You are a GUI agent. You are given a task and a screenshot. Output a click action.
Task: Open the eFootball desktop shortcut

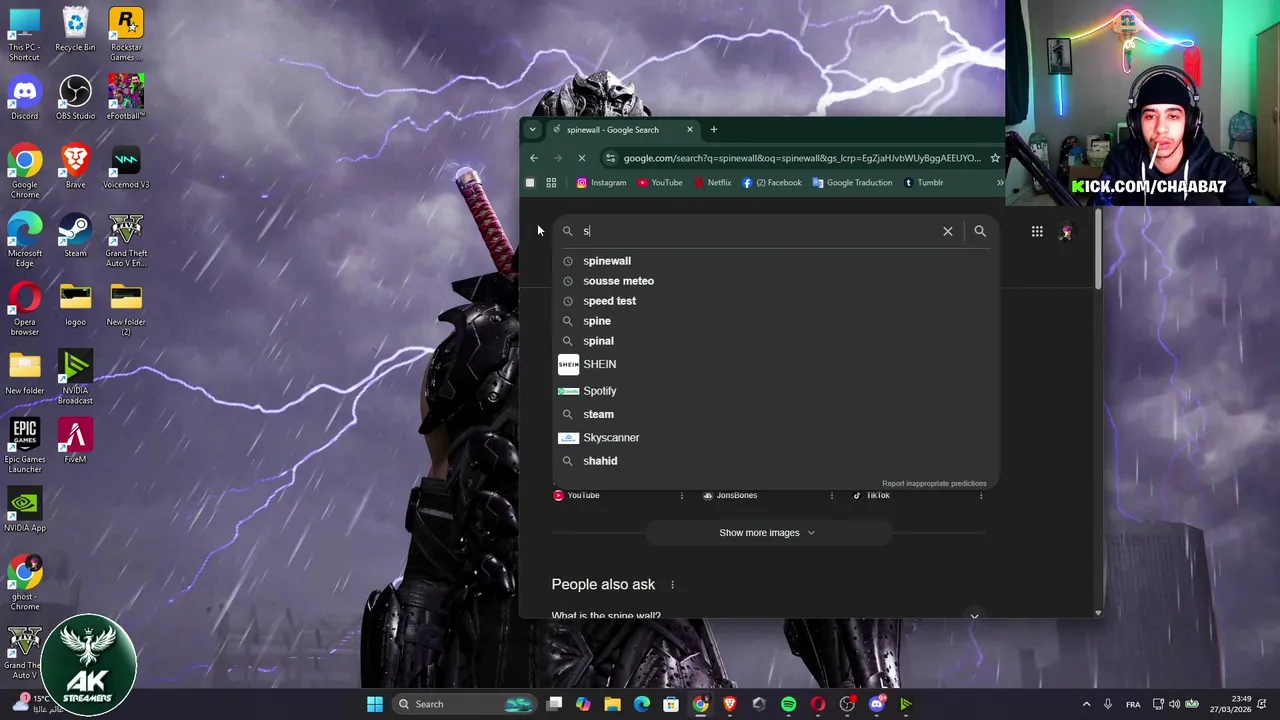coord(126,98)
